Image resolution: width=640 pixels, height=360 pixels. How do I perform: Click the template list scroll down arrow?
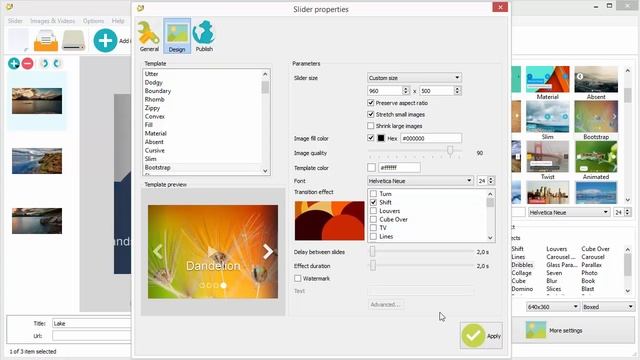click(265, 171)
